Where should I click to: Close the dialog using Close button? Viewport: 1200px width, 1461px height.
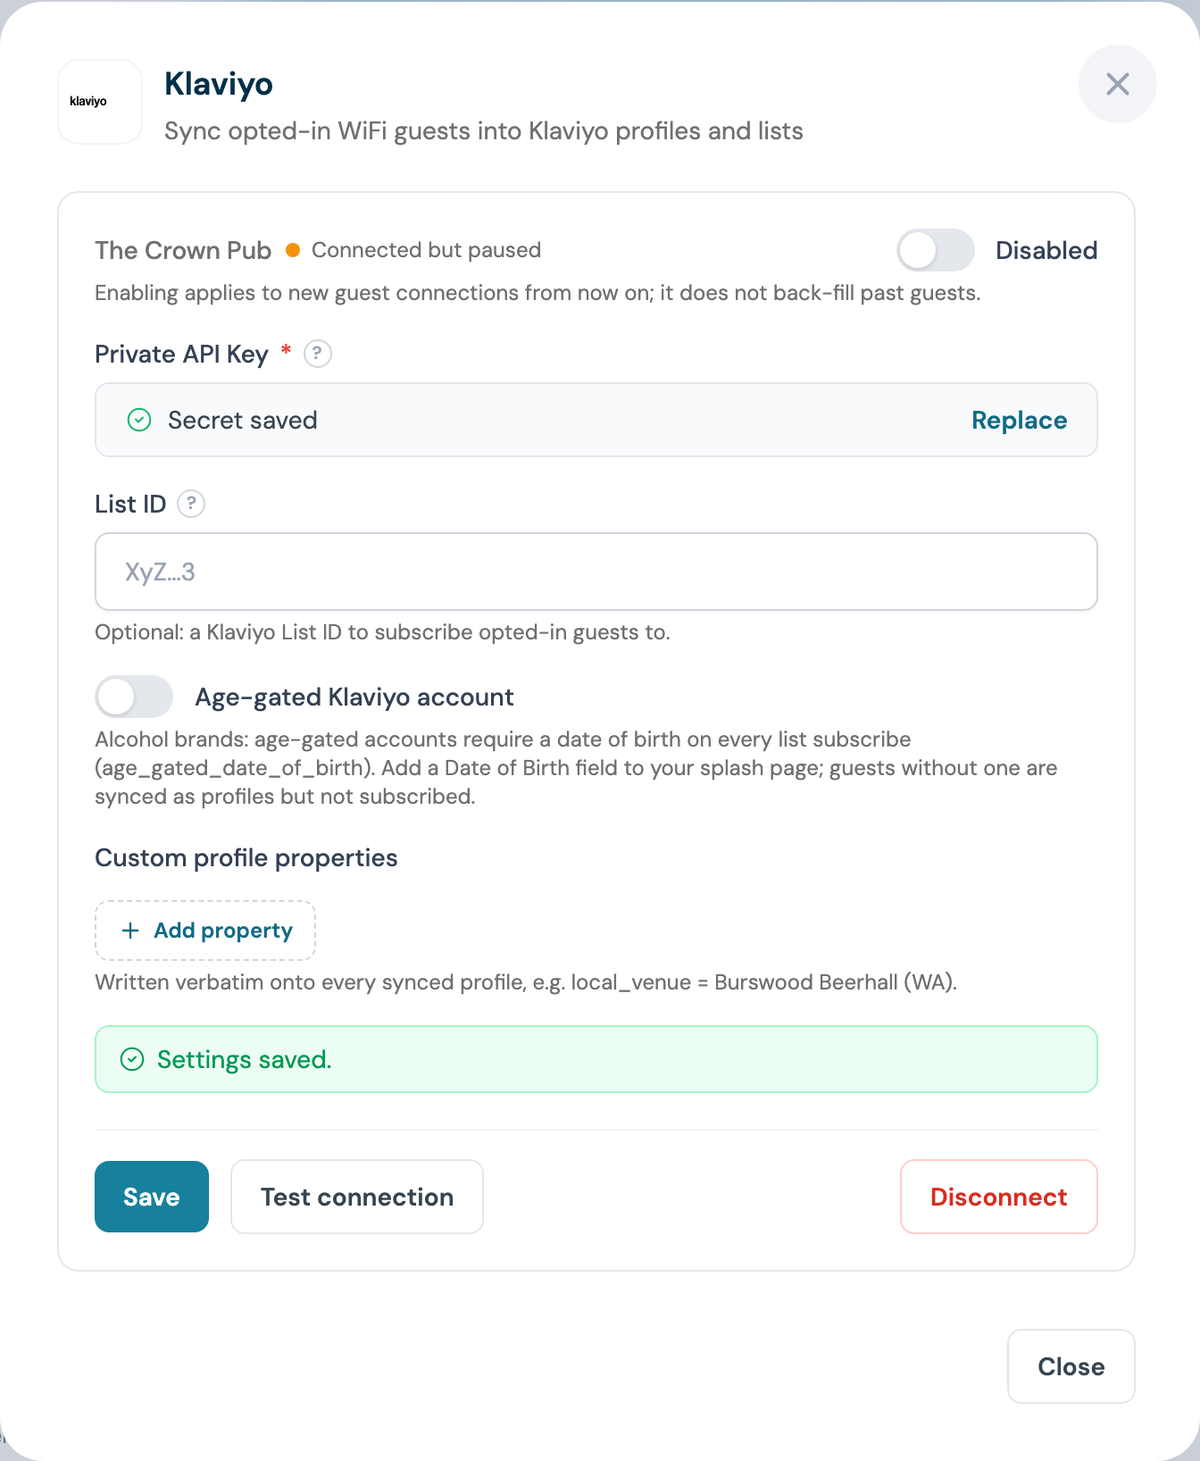coord(1071,1366)
